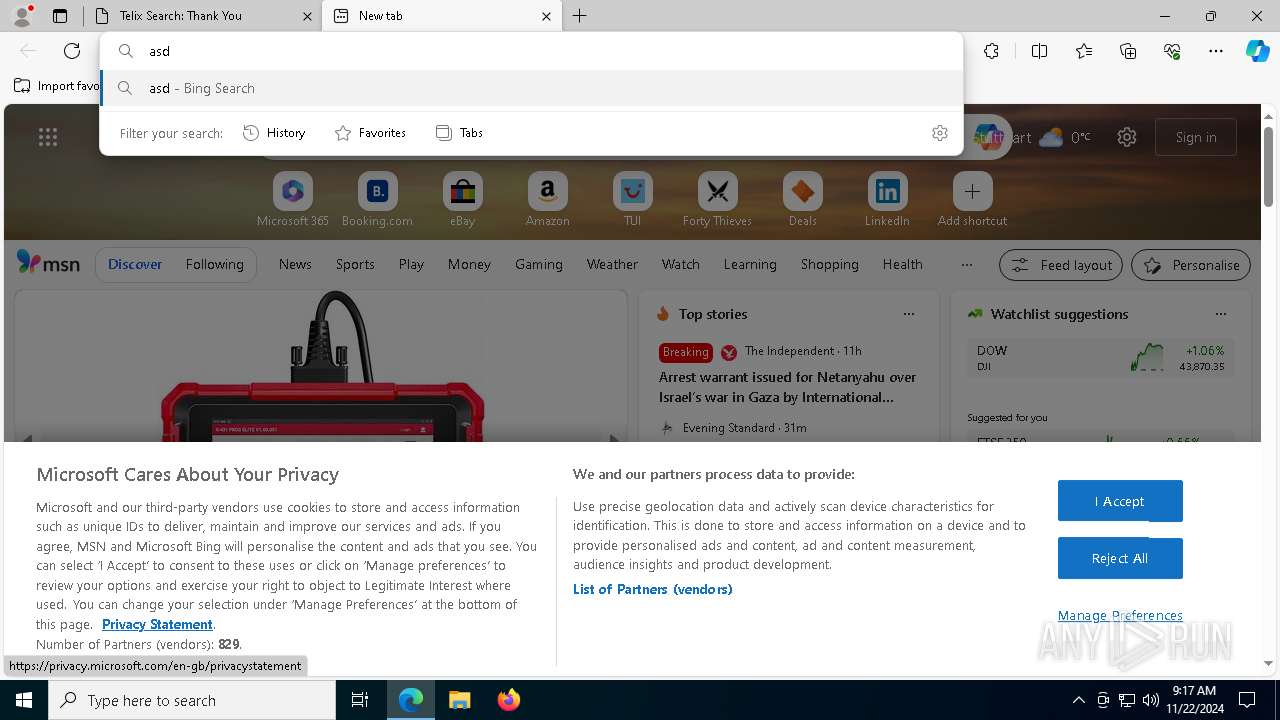The height and width of the screenshot is (720, 1280).
Task: Open File Explorer from taskbar
Action: click(x=460, y=700)
